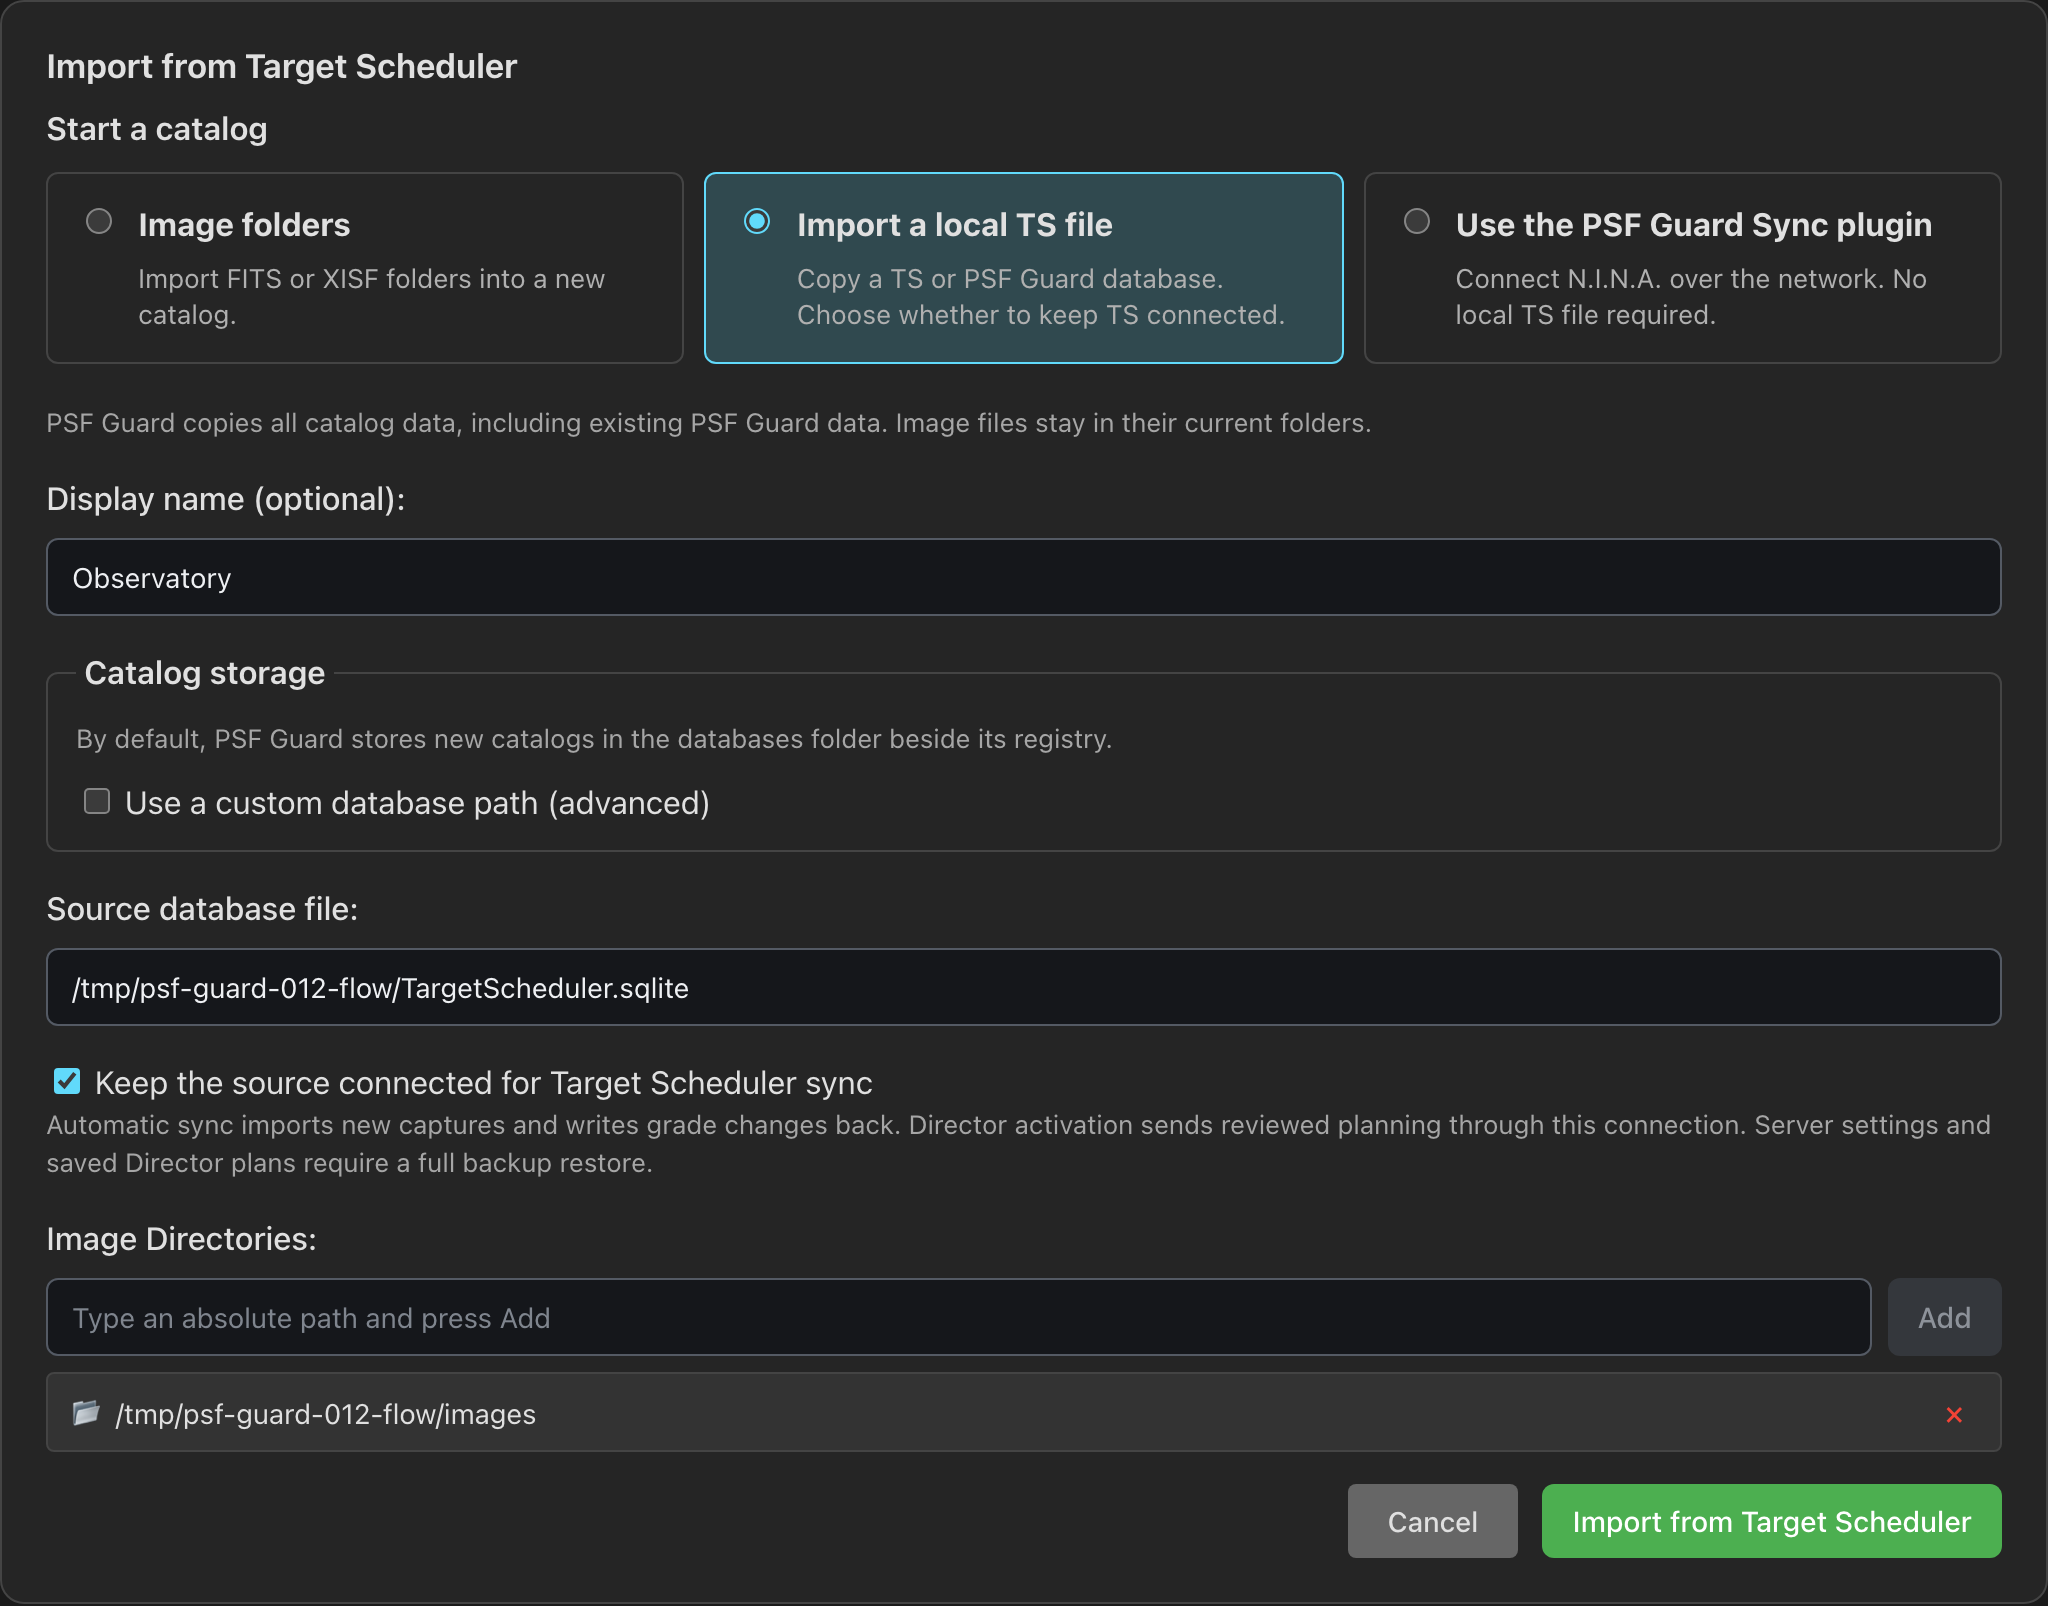Screen dimensions: 2048x1606
Task: Click the 'Import from Target Scheduler' dialog title
Action: [282, 66]
